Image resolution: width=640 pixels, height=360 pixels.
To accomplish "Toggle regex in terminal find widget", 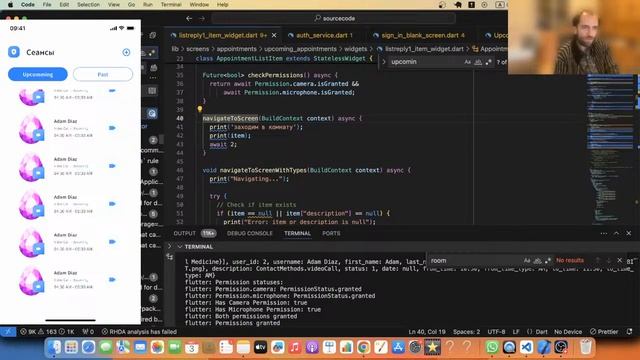I will (x=548, y=260).
